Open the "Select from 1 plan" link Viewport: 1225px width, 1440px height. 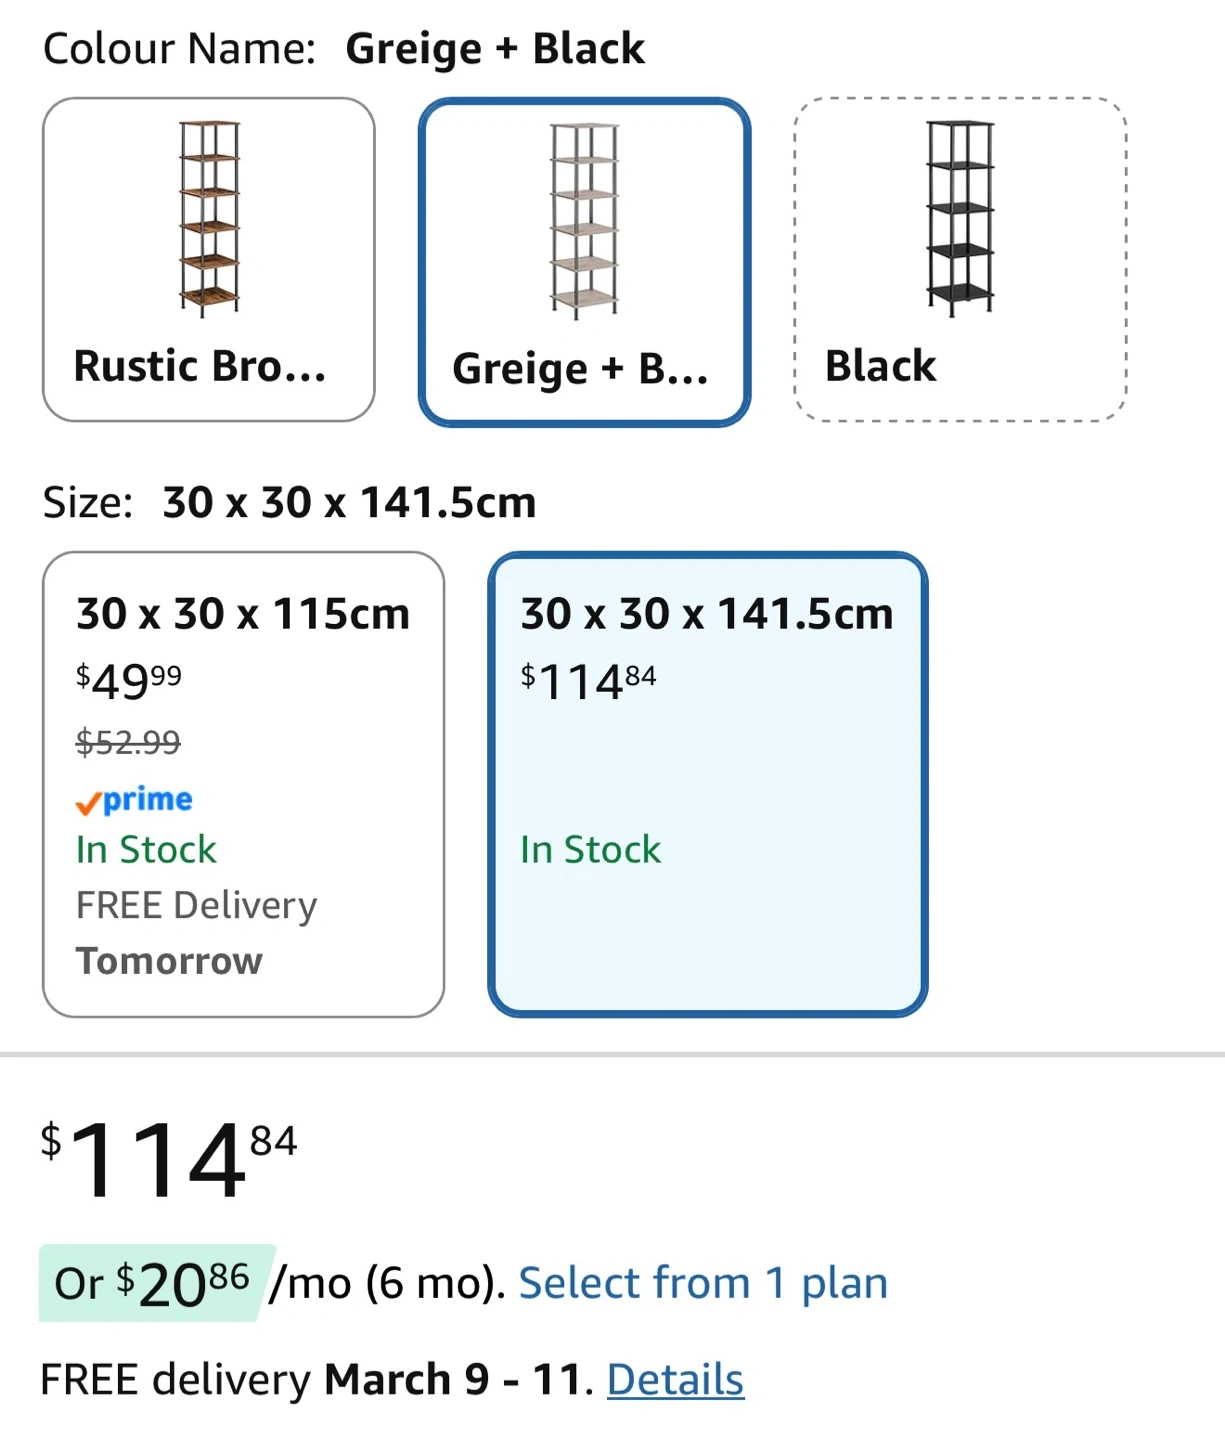[x=703, y=1283]
